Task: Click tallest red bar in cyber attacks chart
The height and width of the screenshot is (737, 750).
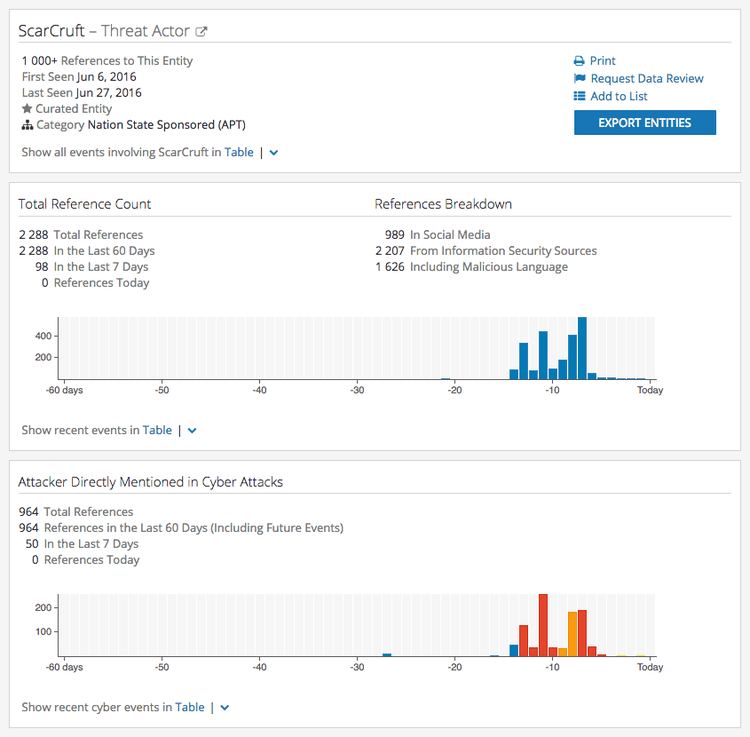Action: 543,625
